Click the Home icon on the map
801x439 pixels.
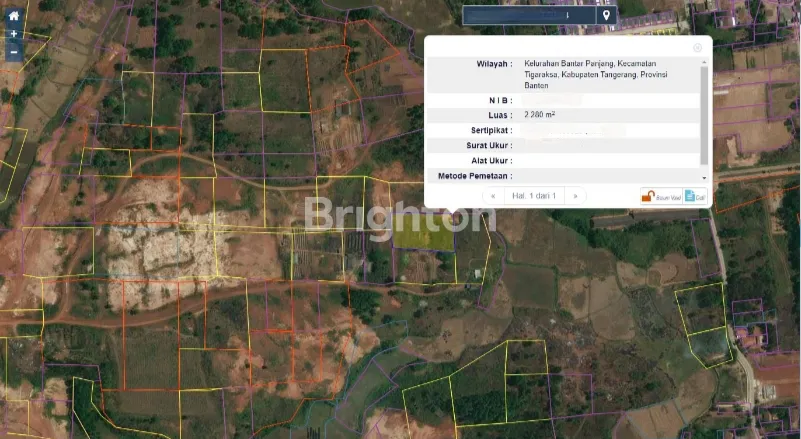13,16
